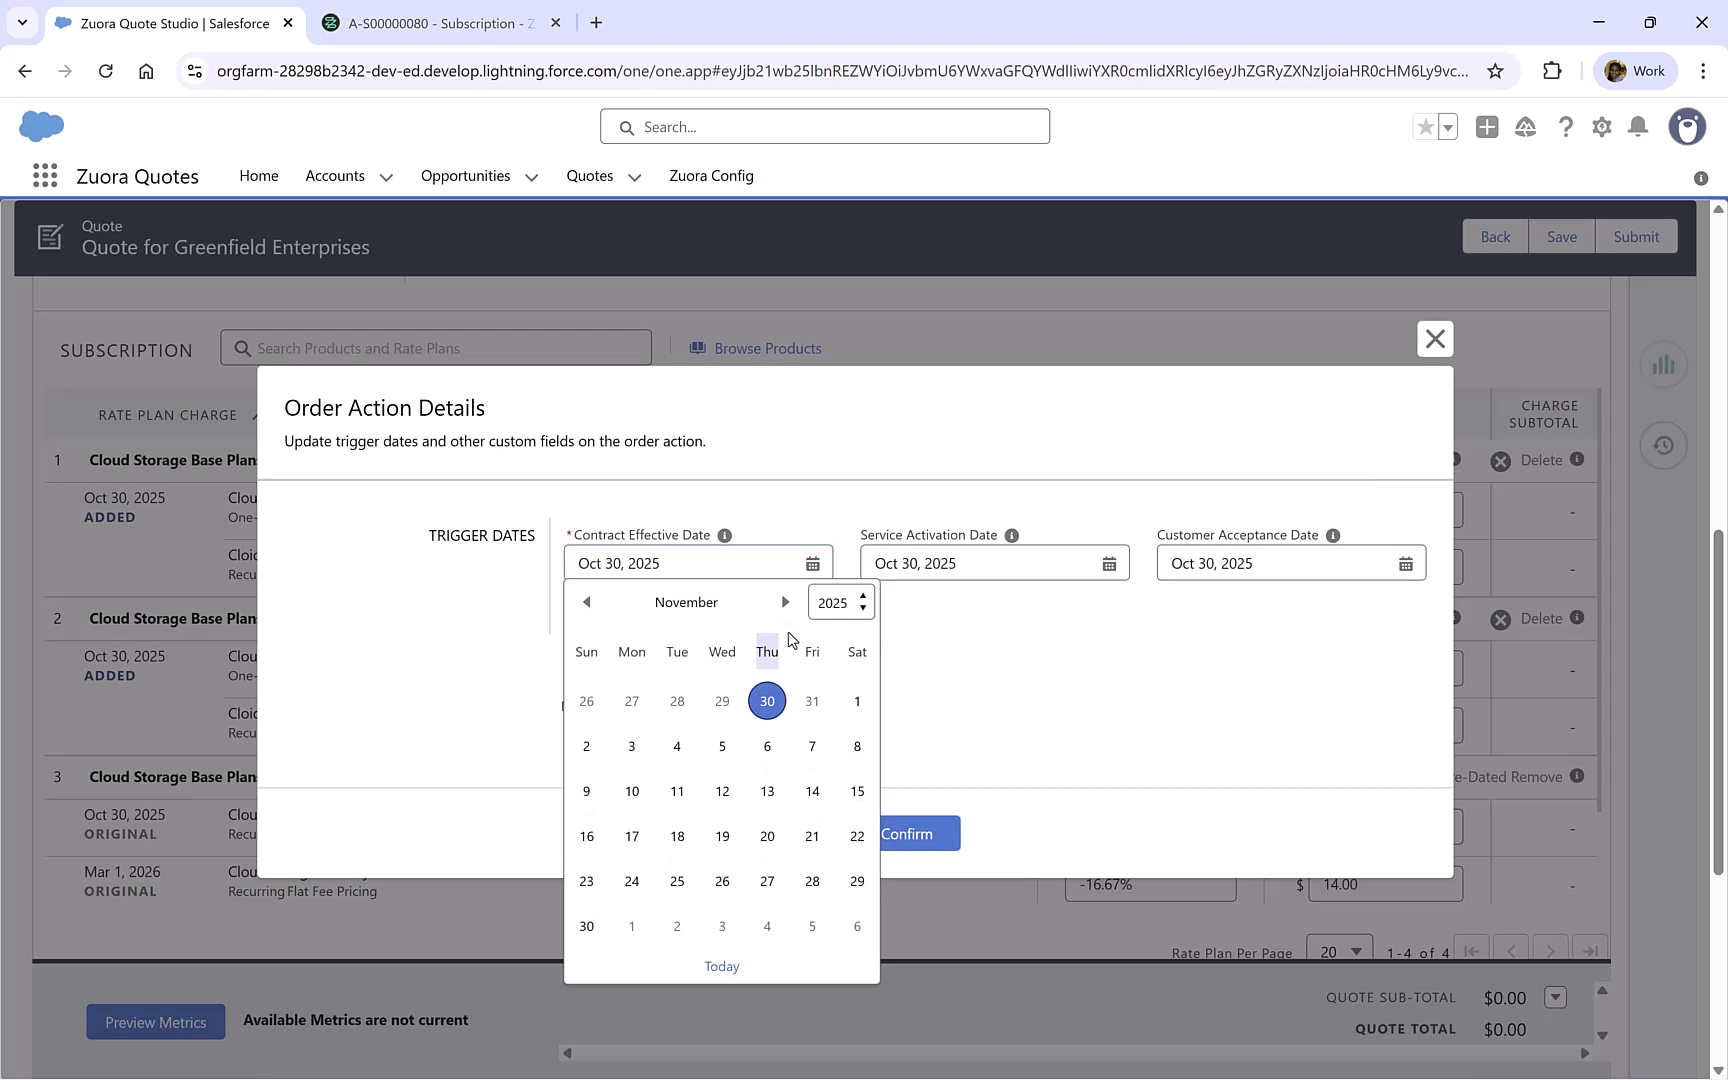The image size is (1728, 1080).
Task: Open Service Activation Date calendar picker
Action: point(1108,563)
